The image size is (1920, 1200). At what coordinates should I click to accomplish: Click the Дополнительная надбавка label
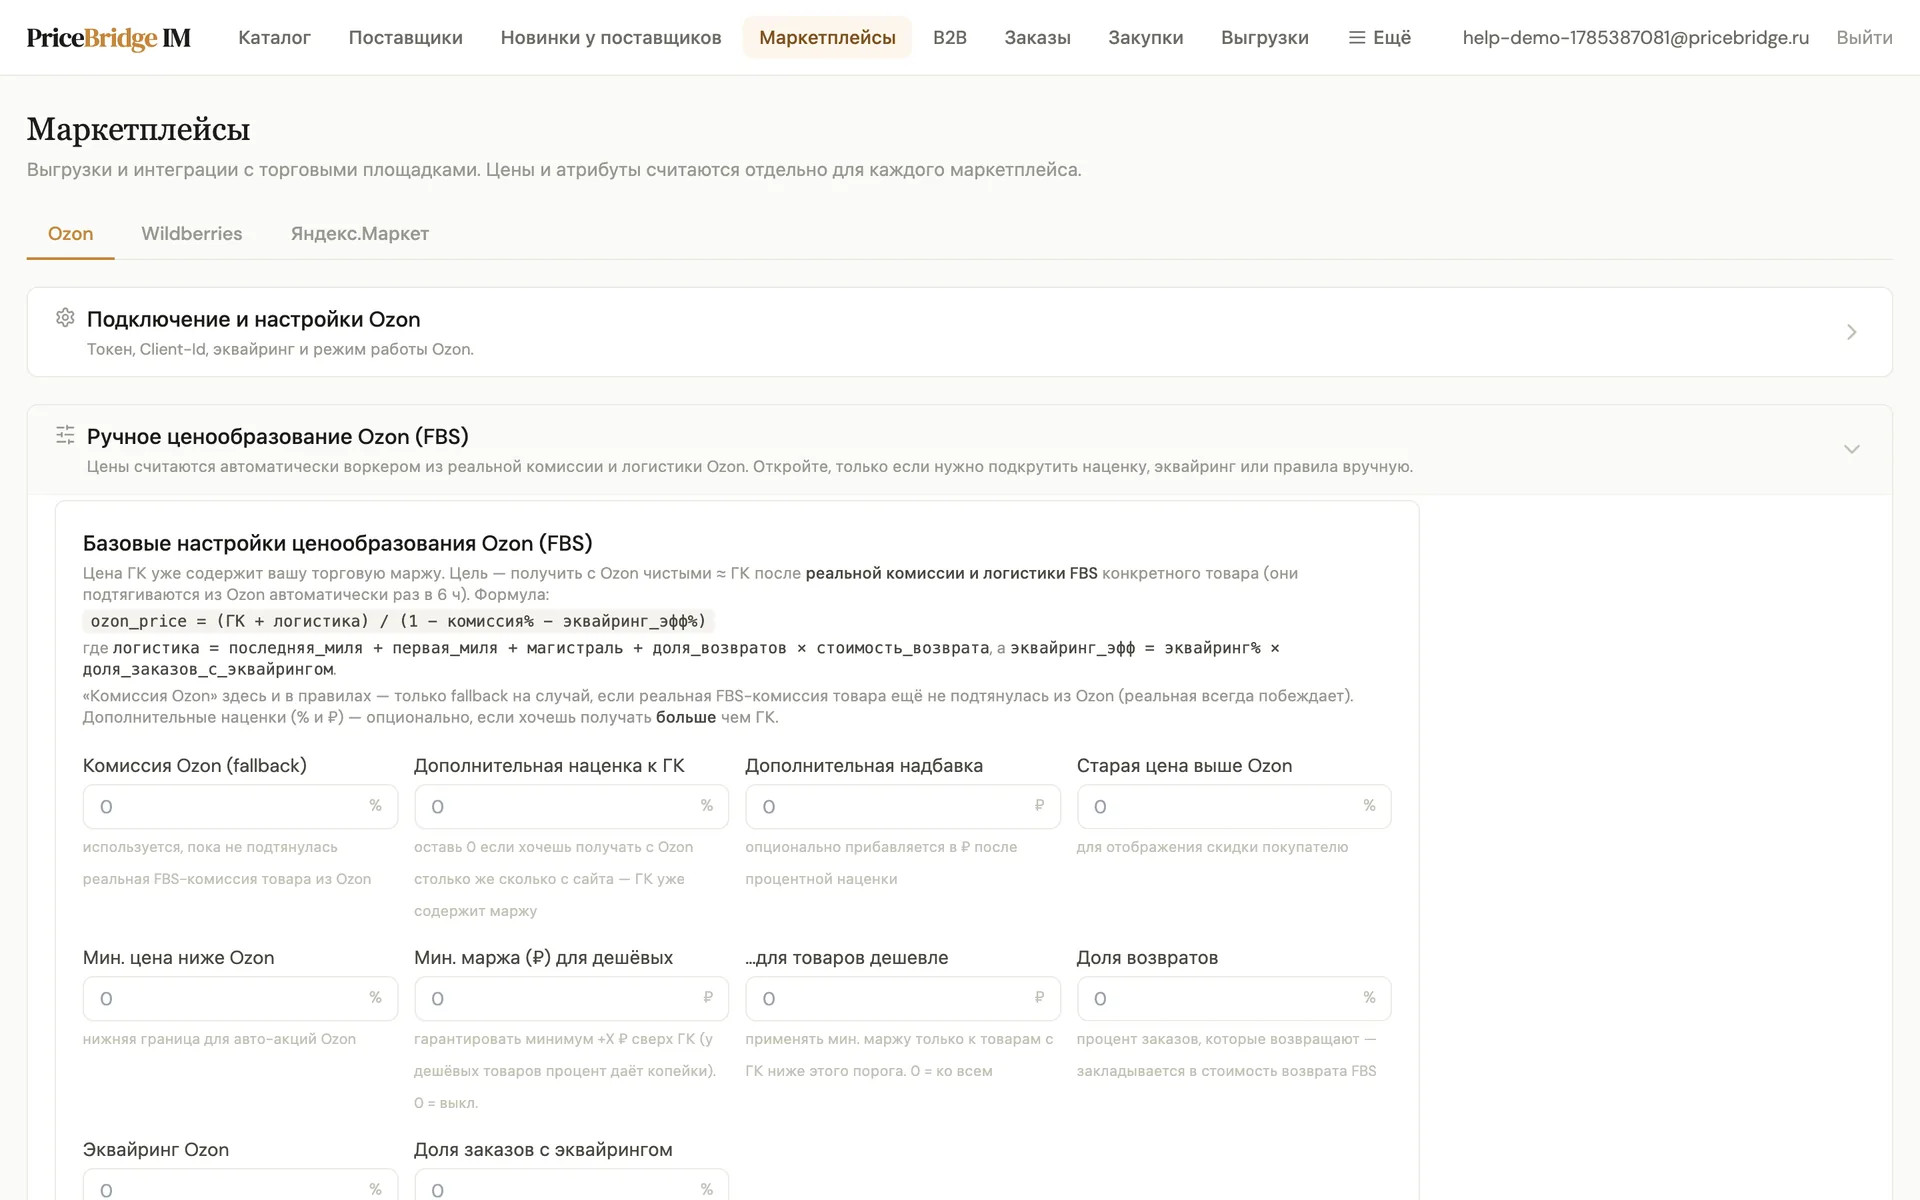pos(864,766)
